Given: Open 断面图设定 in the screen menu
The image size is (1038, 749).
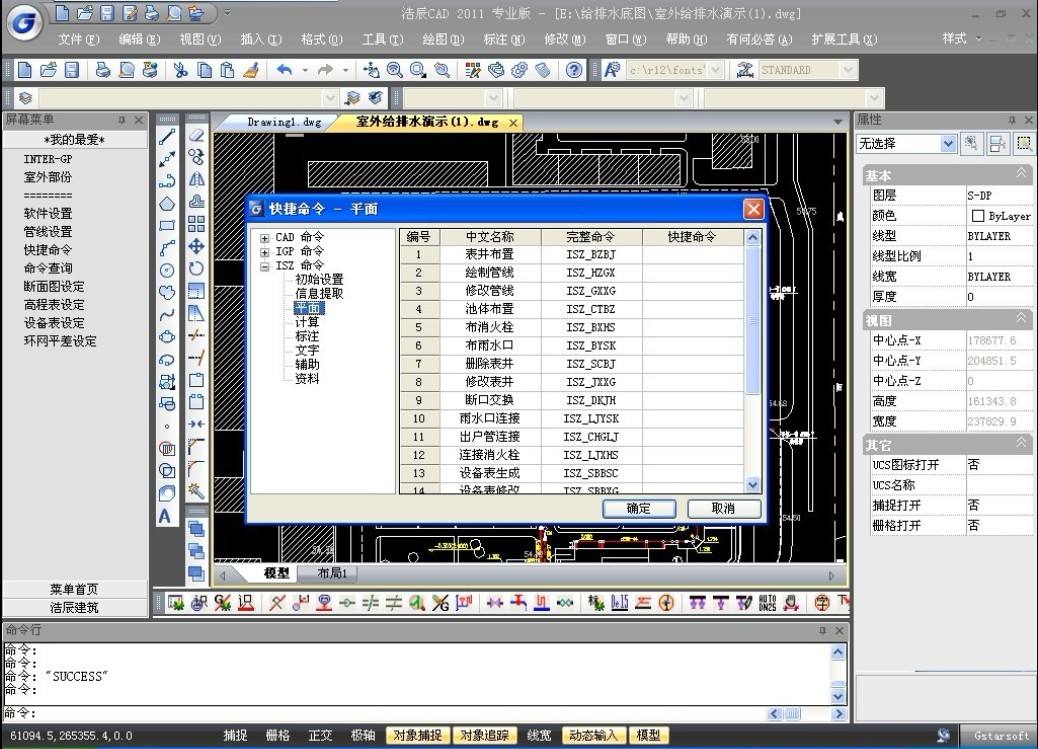Looking at the screenshot, I should pyautogui.click(x=54, y=287).
